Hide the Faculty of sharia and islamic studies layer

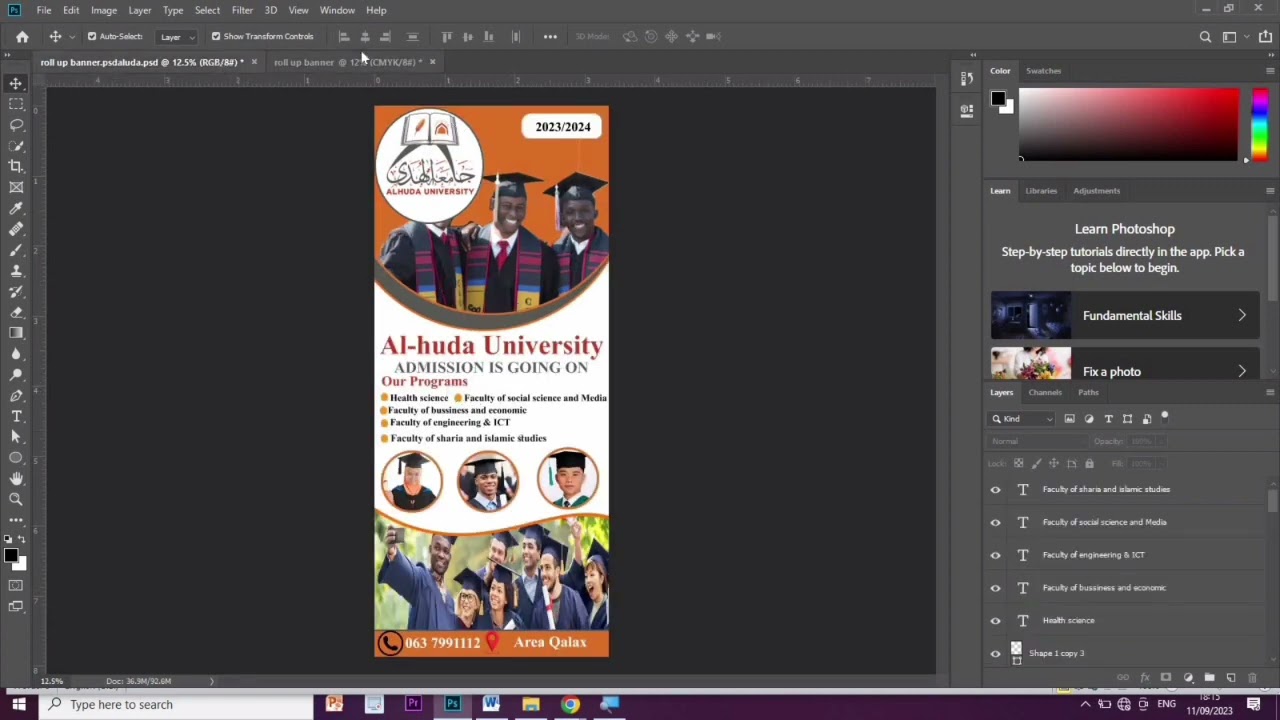click(995, 490)
